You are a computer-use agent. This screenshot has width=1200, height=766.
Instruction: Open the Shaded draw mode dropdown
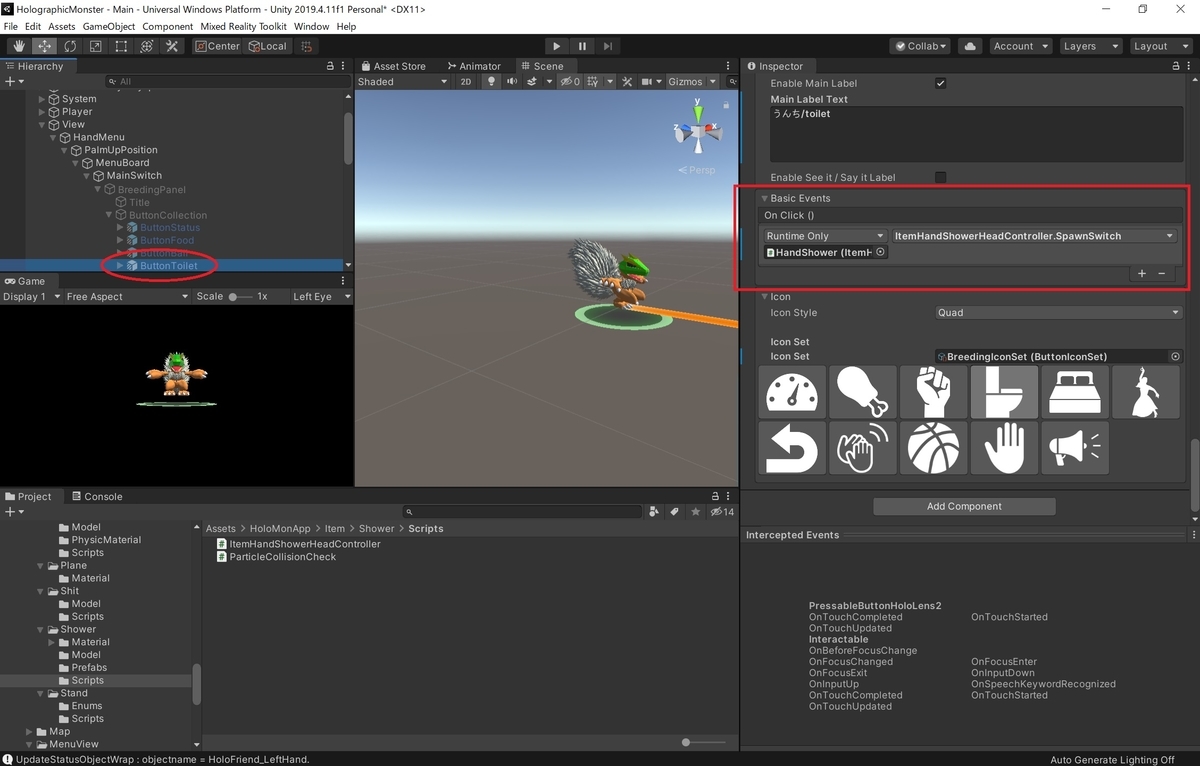pos(403,82)
